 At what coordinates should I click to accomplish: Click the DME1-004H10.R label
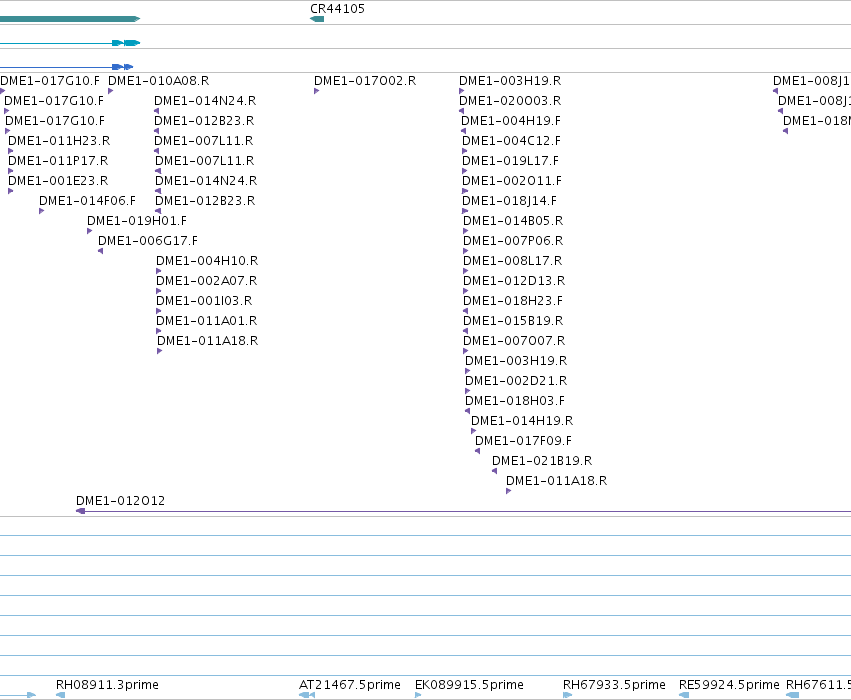coord(207,261)
